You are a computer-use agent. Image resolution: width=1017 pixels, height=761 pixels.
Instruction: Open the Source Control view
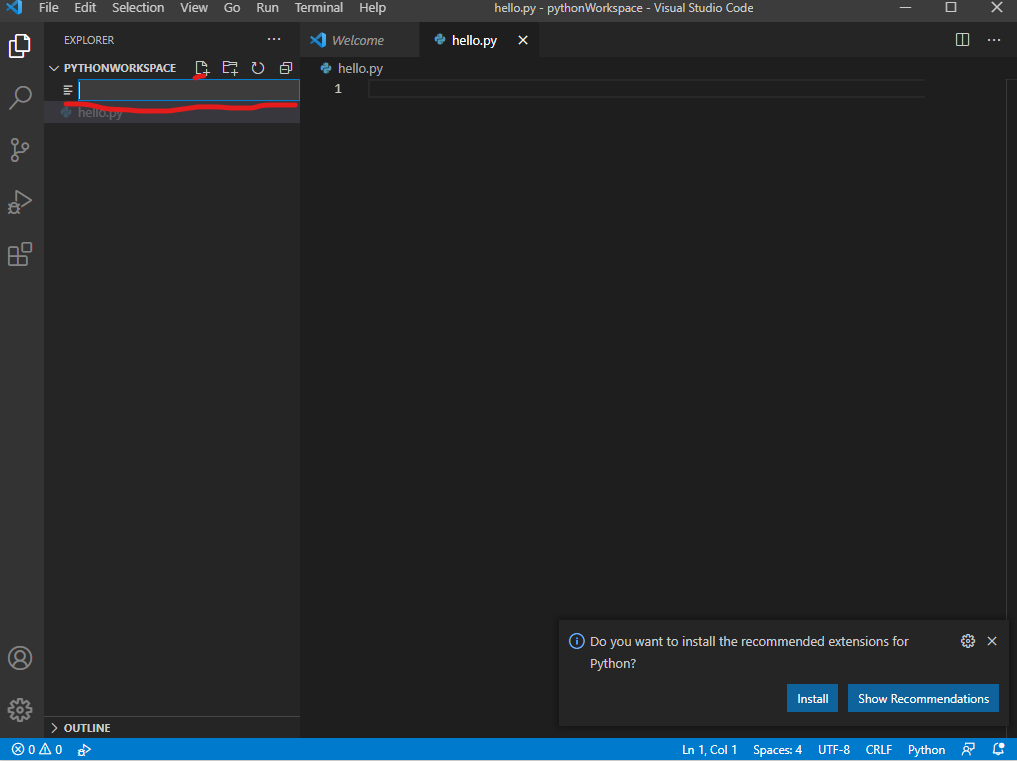(20, 150)
